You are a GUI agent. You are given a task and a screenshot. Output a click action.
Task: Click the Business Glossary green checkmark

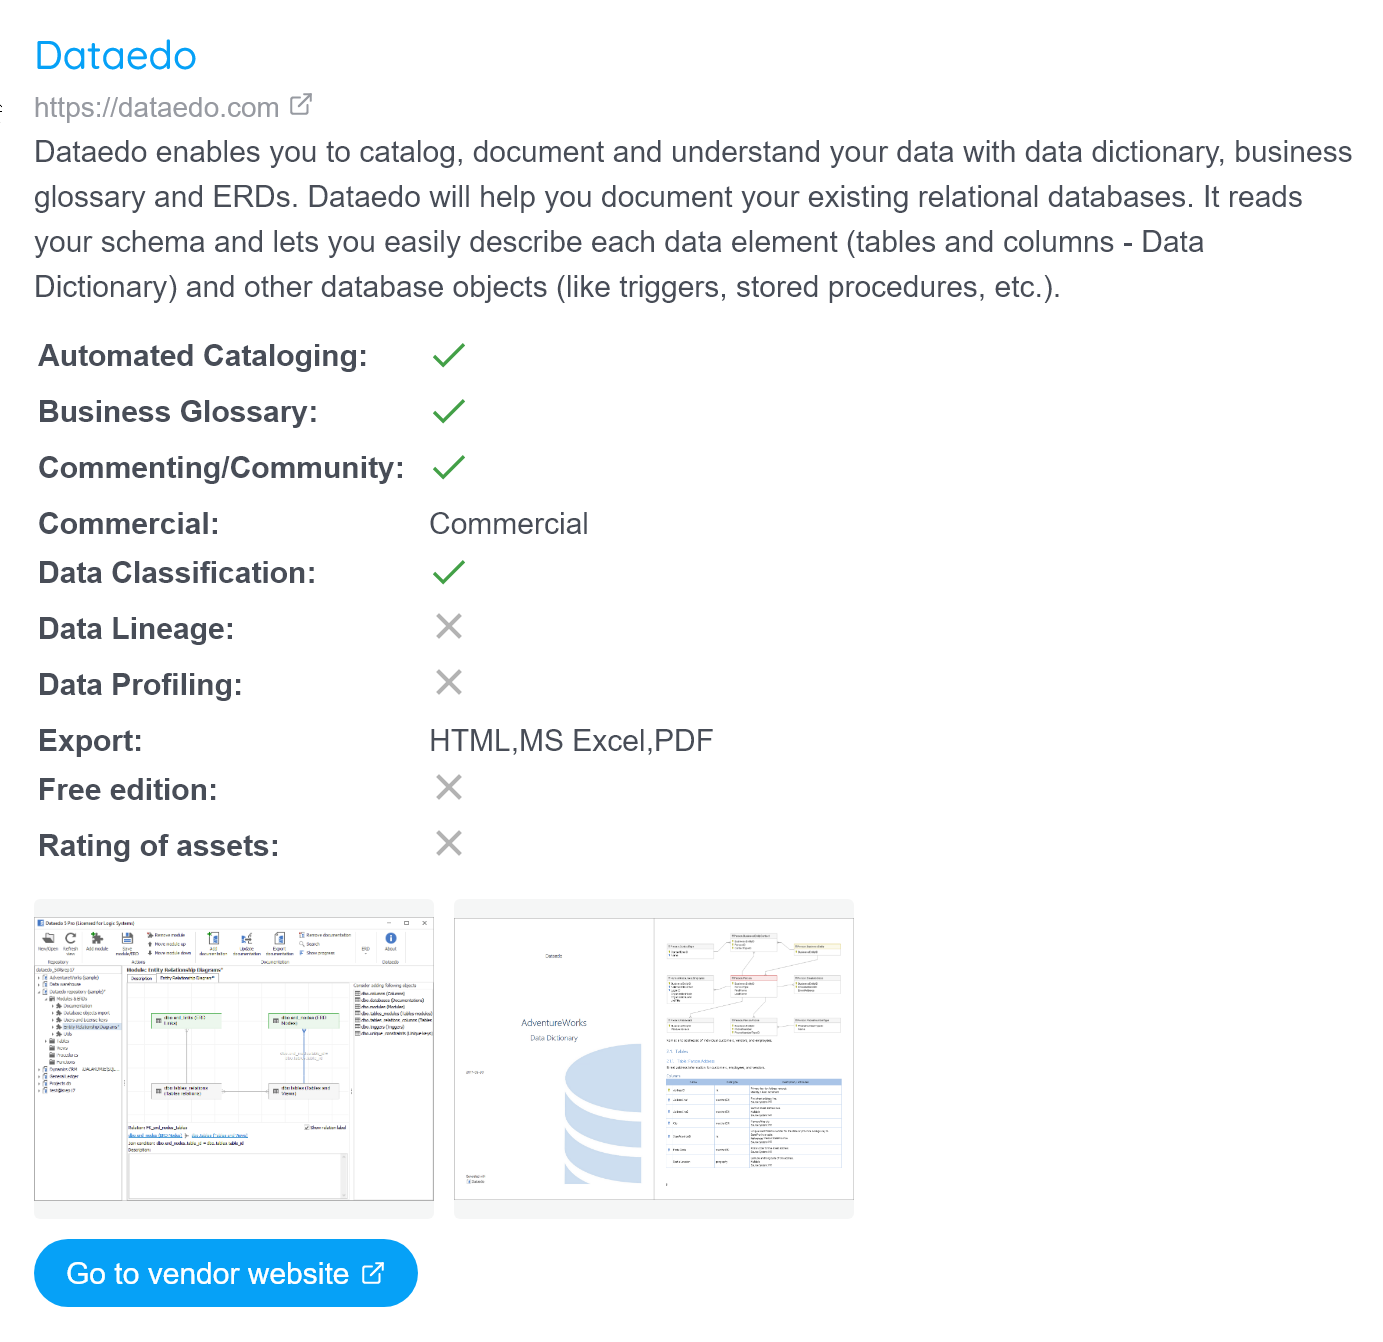449,411
